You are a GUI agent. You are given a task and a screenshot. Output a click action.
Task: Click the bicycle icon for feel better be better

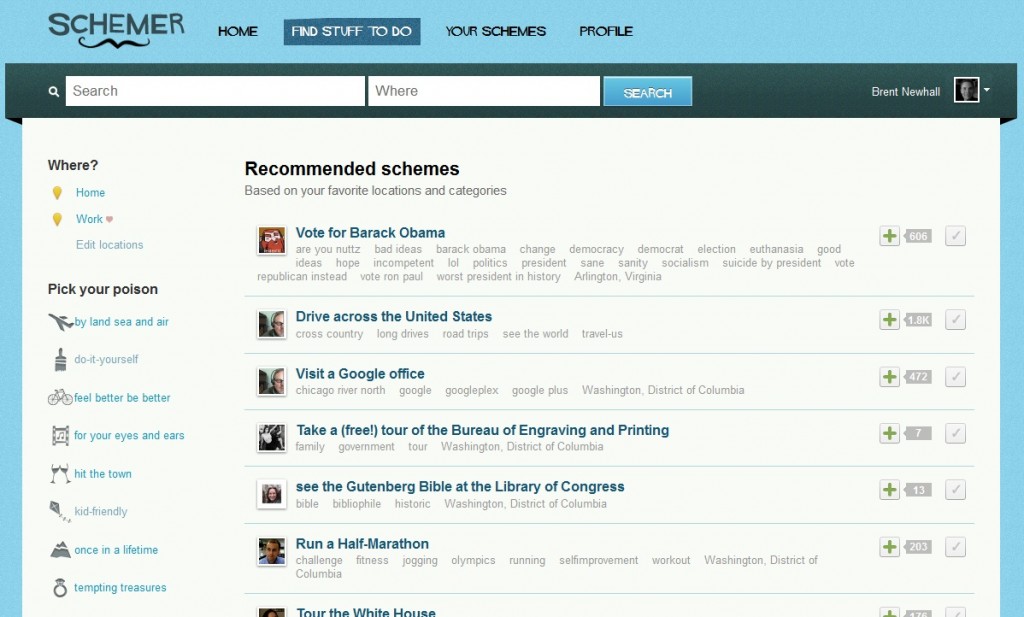[x=60, y=397]
